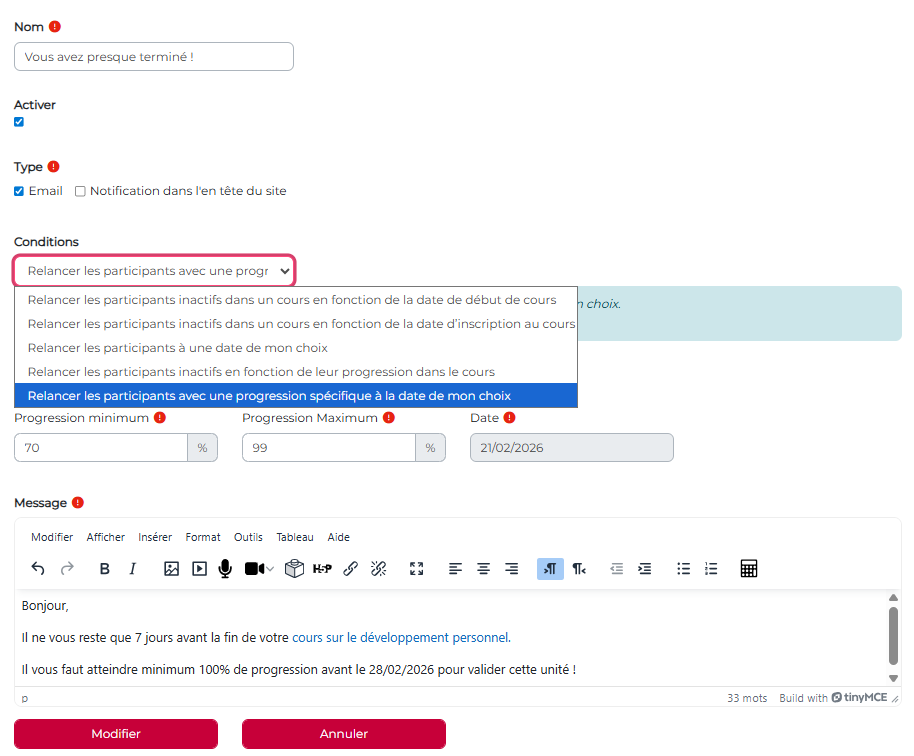Click the Modifier submit button
Screen dimensions: 914x756
pyautogui.click(x=116, y=734)
